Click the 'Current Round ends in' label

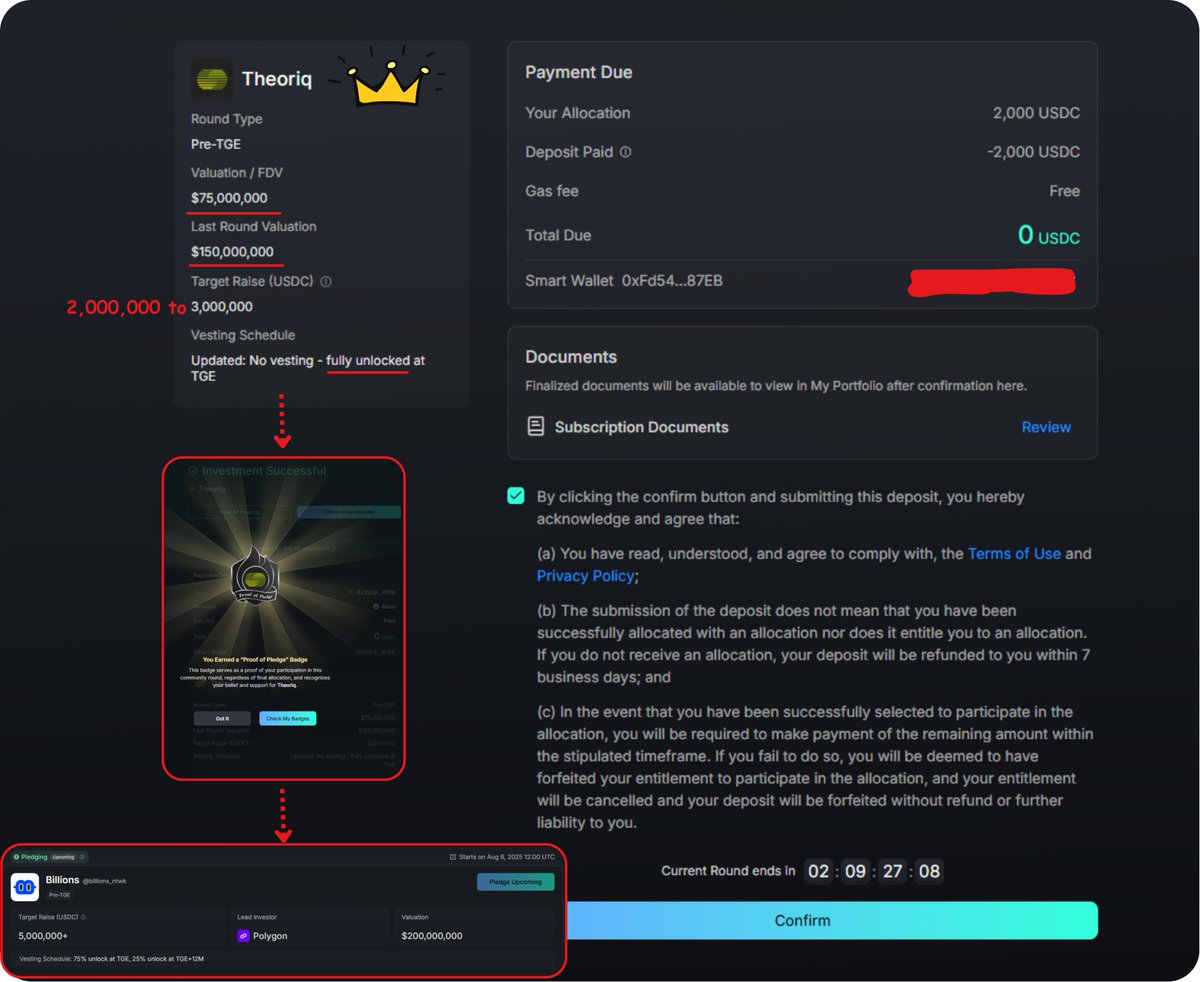pos(728,871)
